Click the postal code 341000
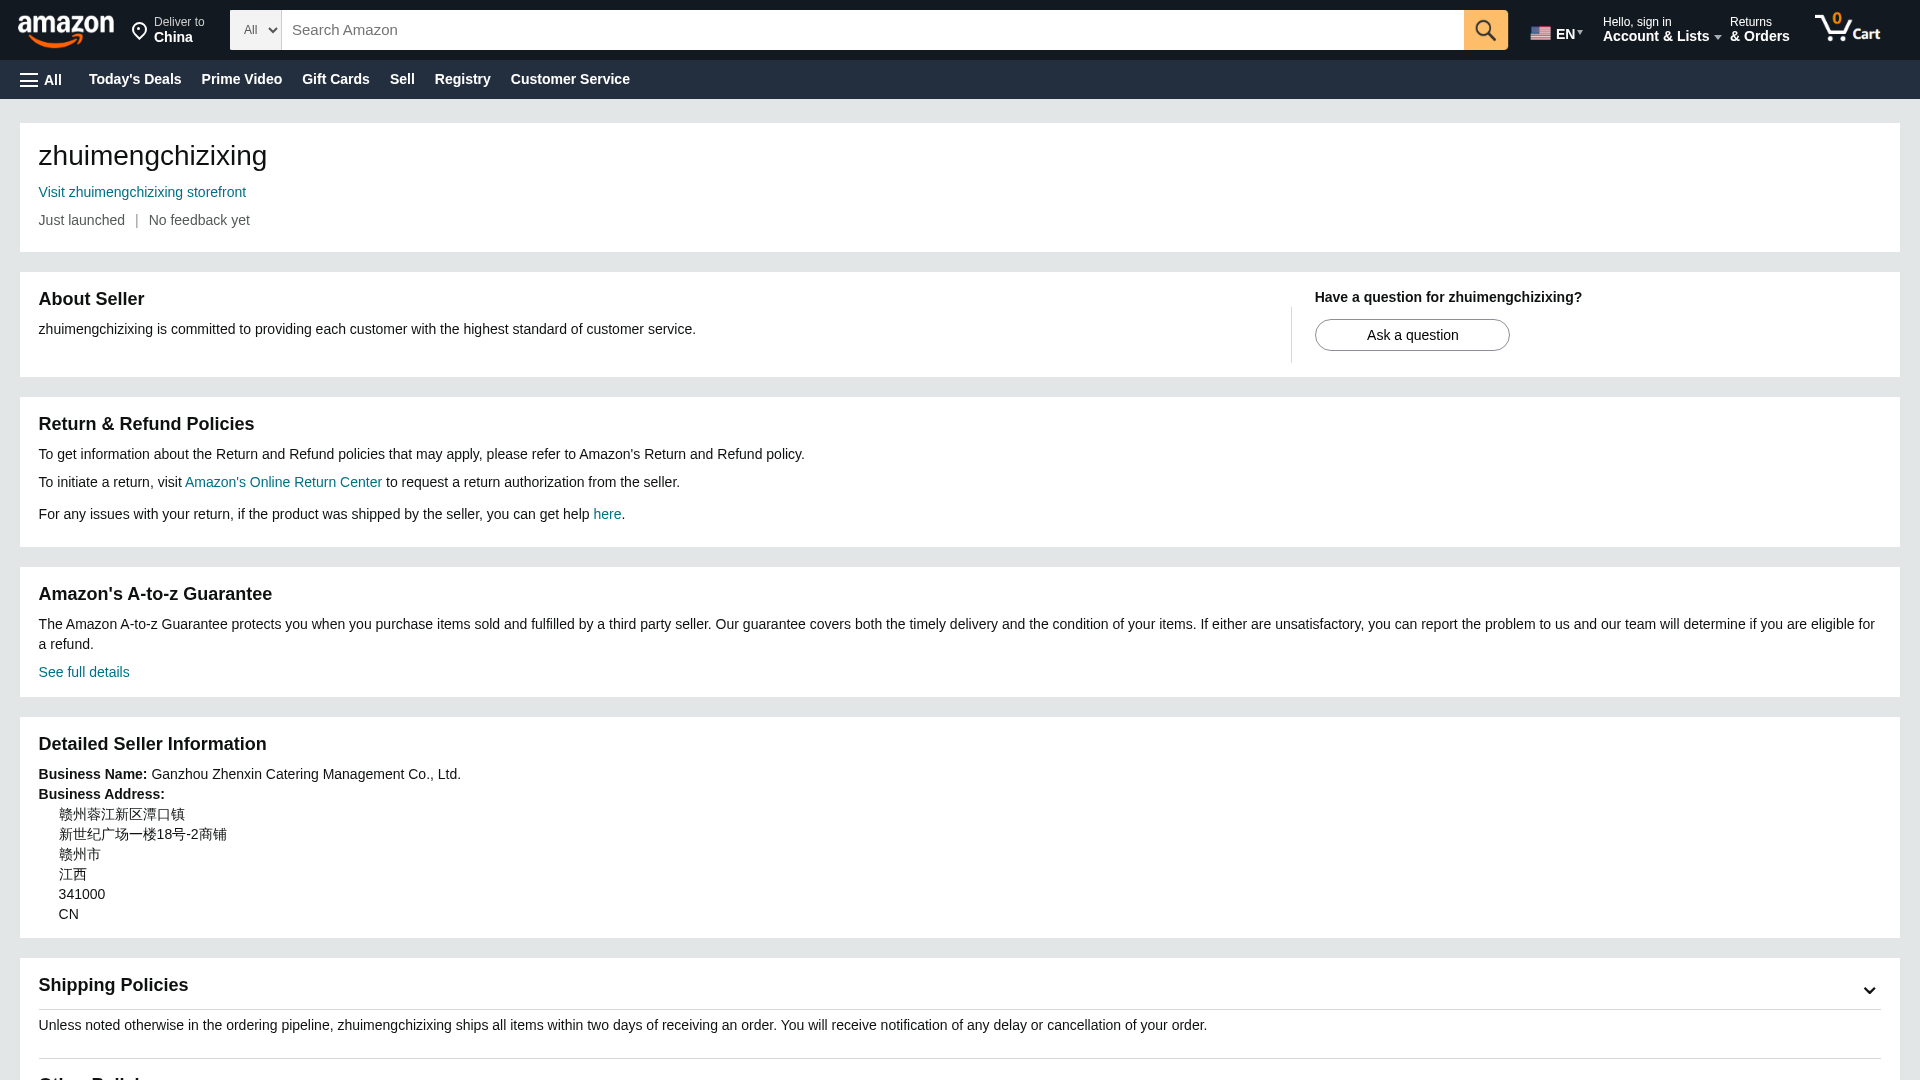Image resolution: width=1920 pixels, height=1080 pixels. point(82,894)
